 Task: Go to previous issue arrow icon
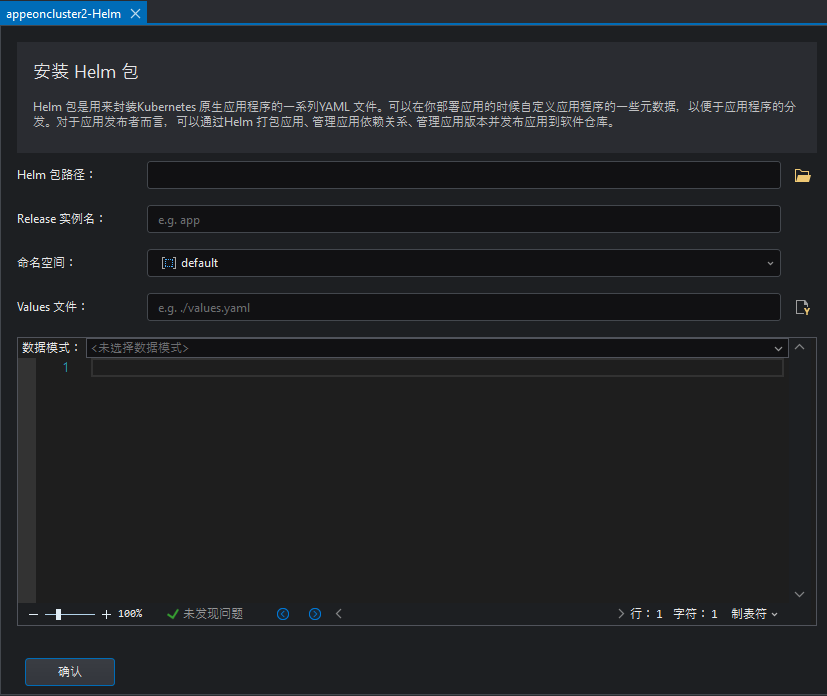283,614
